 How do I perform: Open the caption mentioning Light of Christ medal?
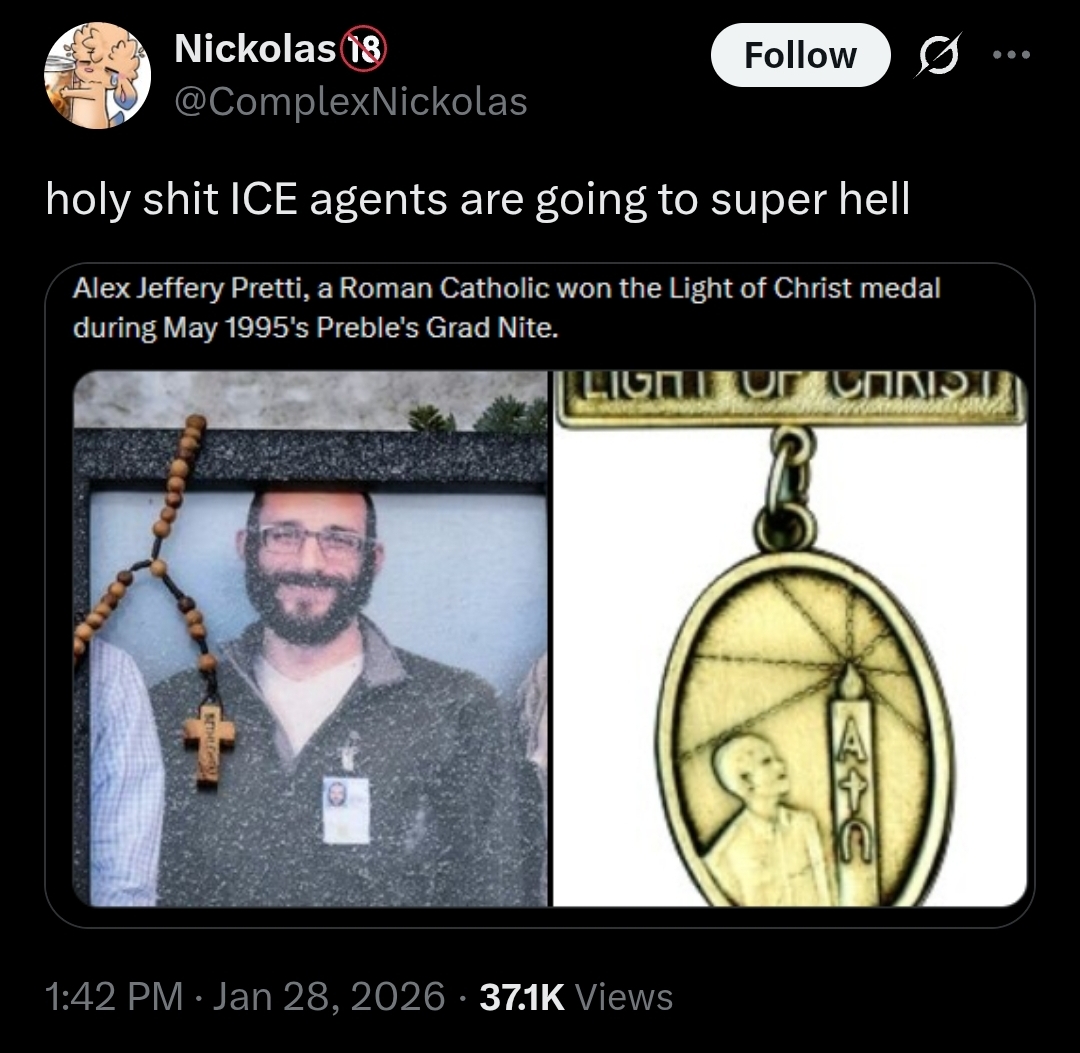506,307
